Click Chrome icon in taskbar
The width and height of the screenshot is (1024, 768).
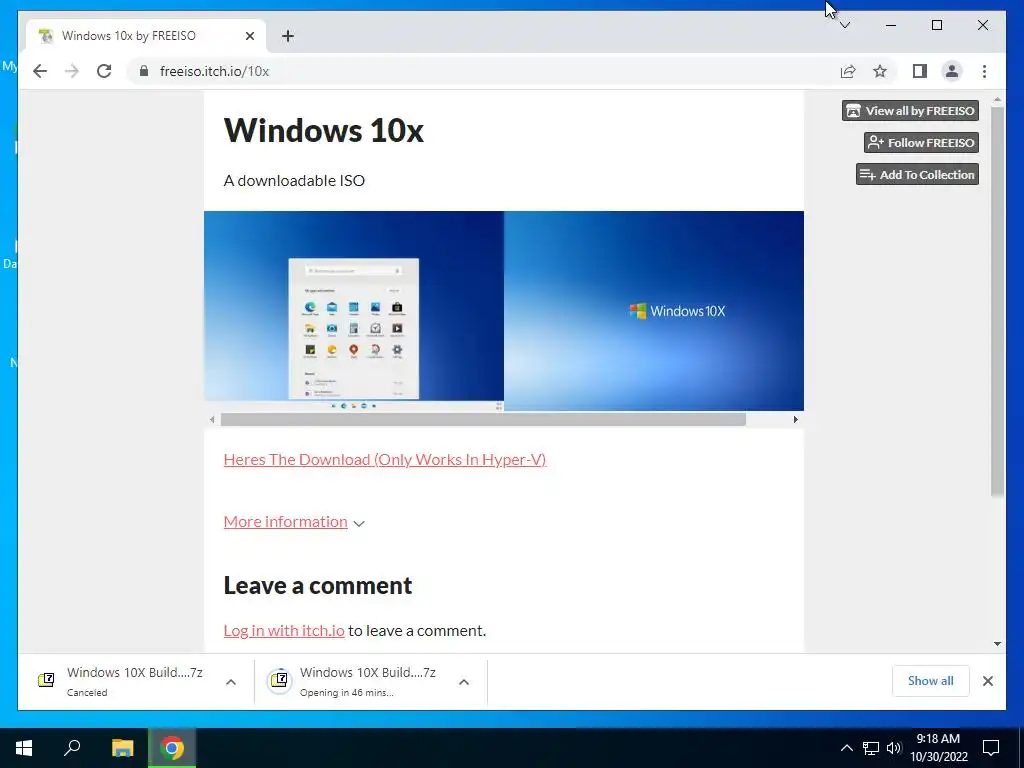click(x=172, y=748)
